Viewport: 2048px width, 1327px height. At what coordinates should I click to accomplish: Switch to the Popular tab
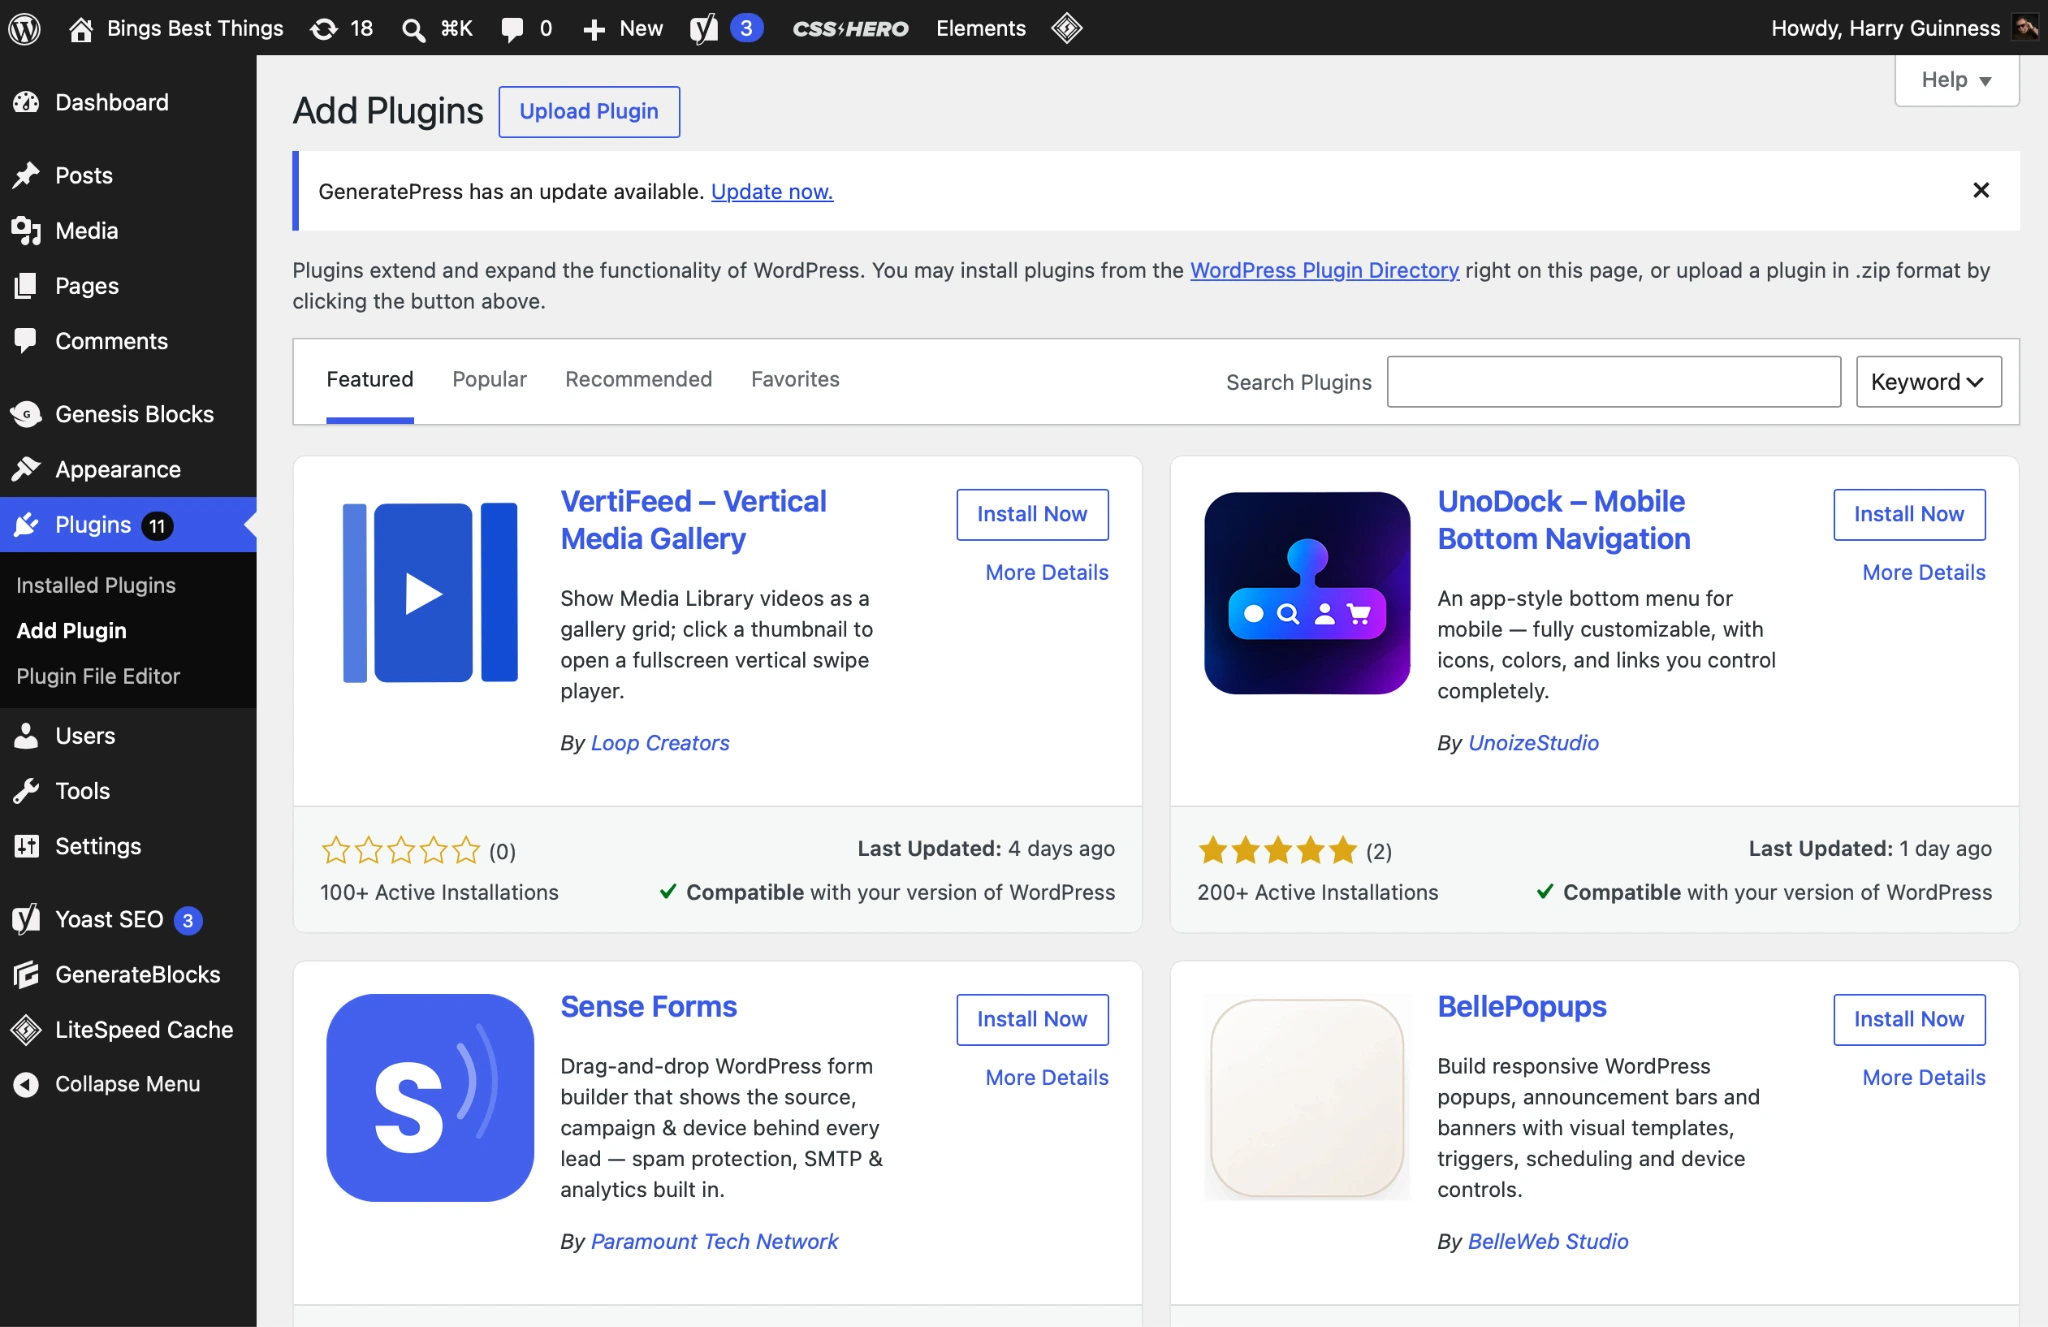pos(489,380)
